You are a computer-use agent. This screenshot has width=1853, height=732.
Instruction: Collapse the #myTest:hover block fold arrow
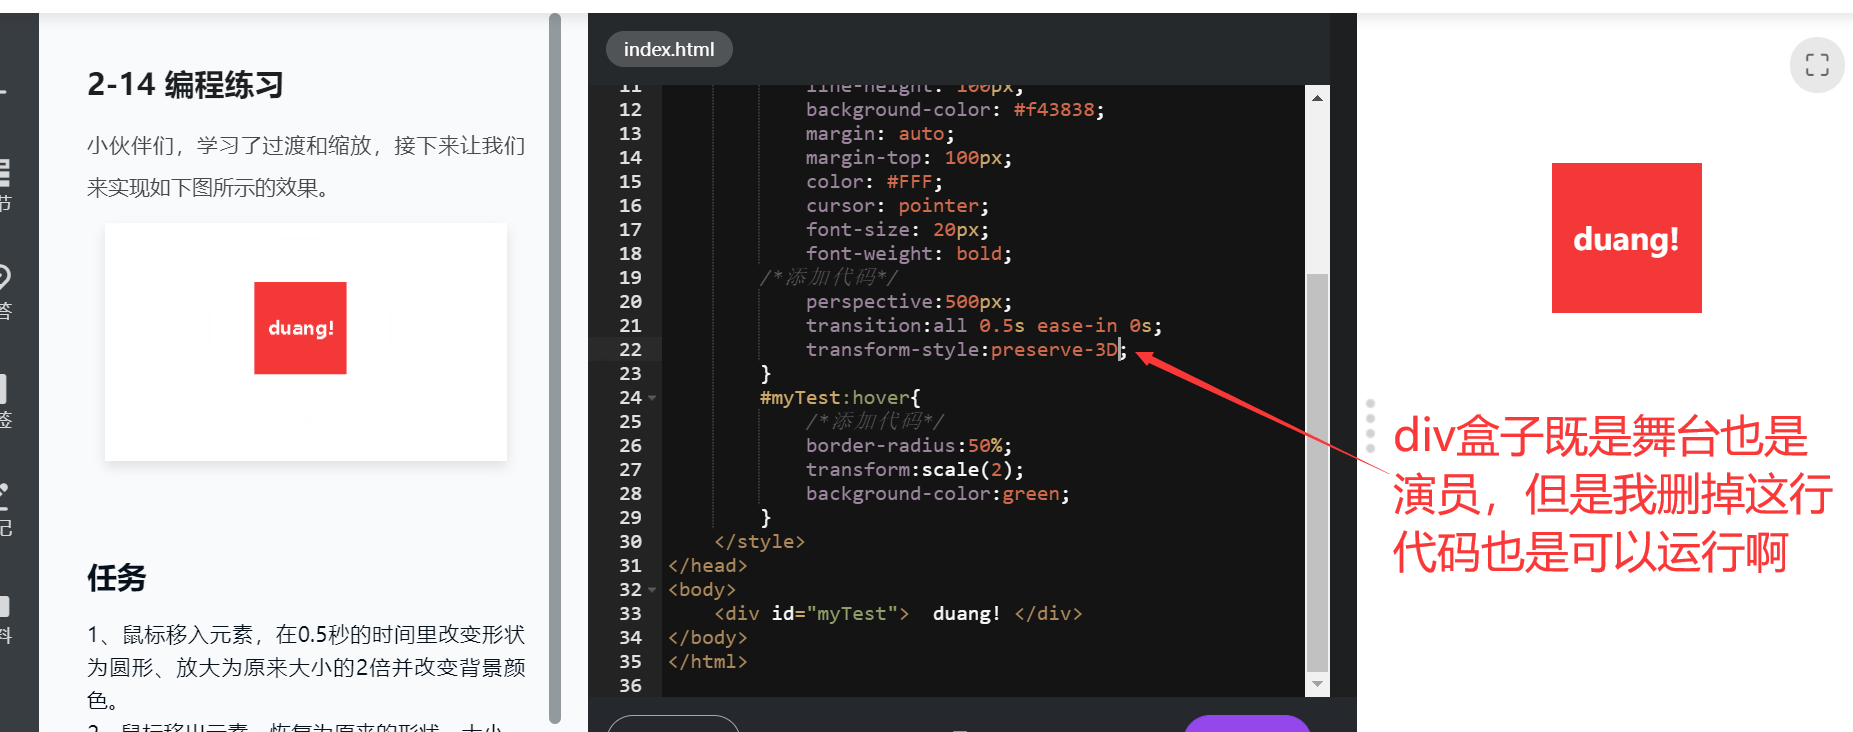pyautogui.click(x=652, y=398)
